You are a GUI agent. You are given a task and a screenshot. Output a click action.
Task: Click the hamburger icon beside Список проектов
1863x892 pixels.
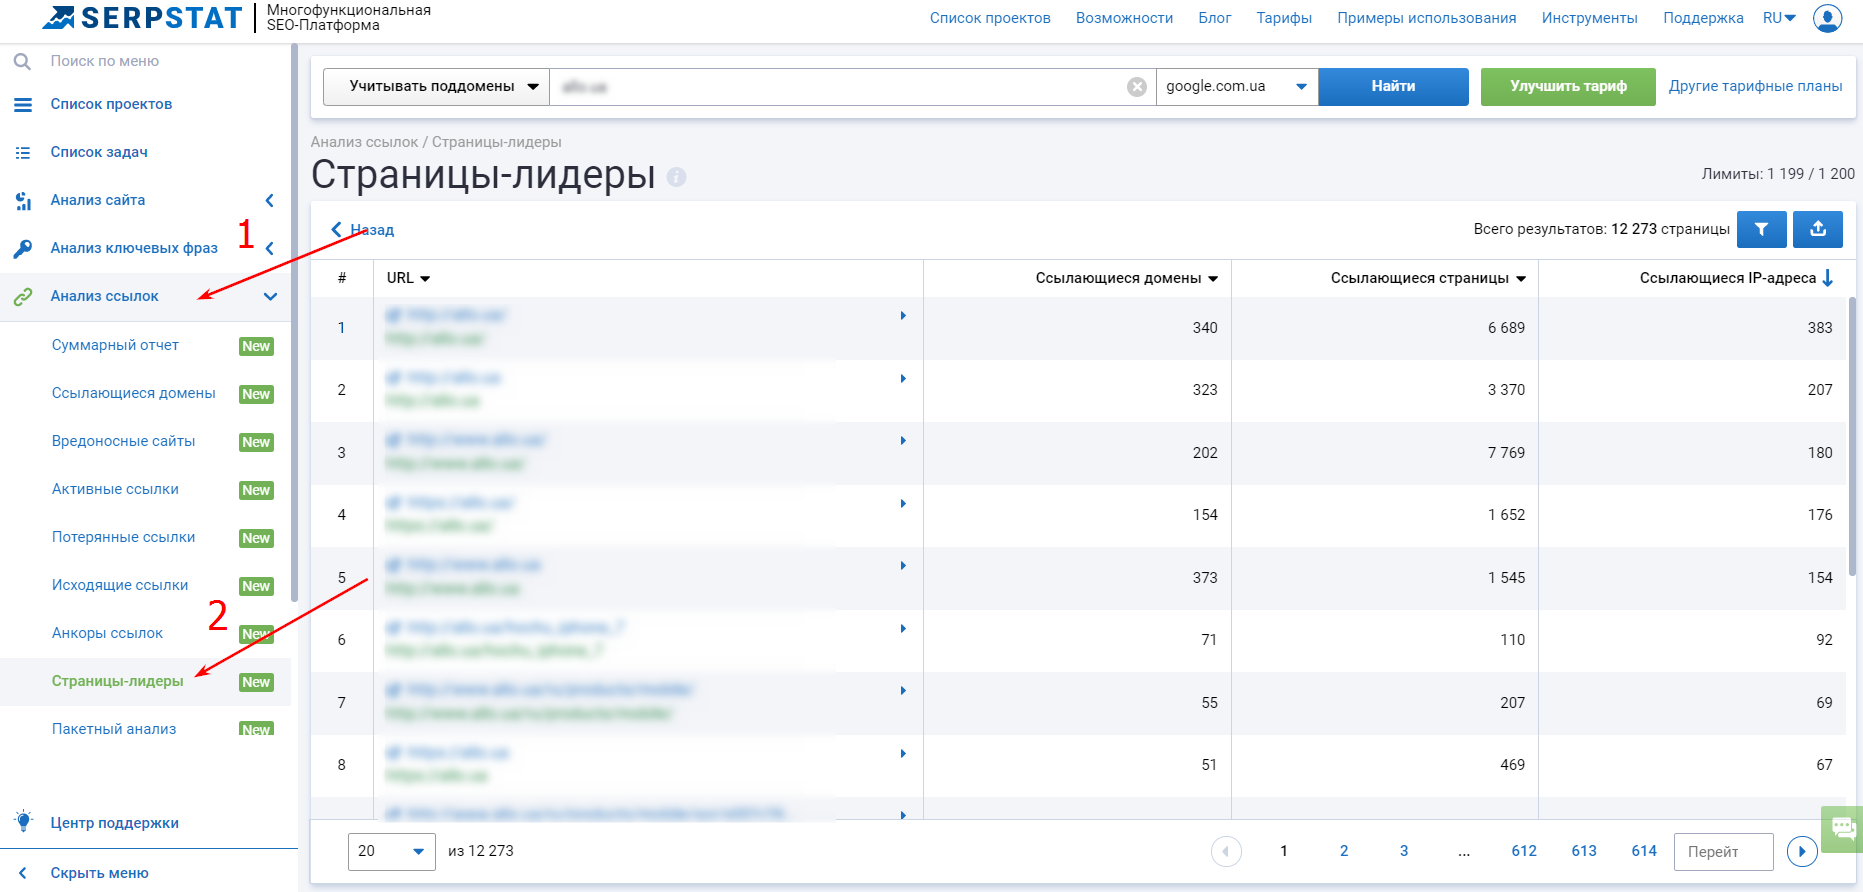pos(22,104)
